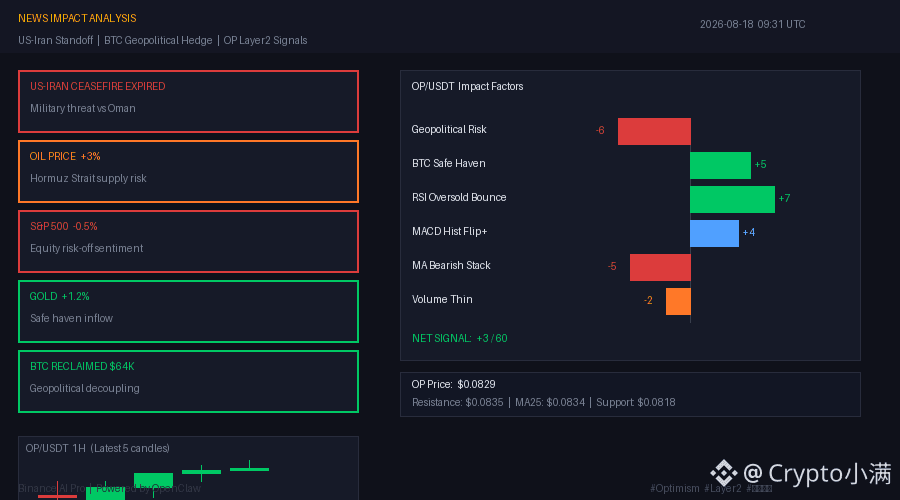Click the NET SIGNAL +3/60 text
This screenshot has height=500, width=900.
(x=460, y=339)
